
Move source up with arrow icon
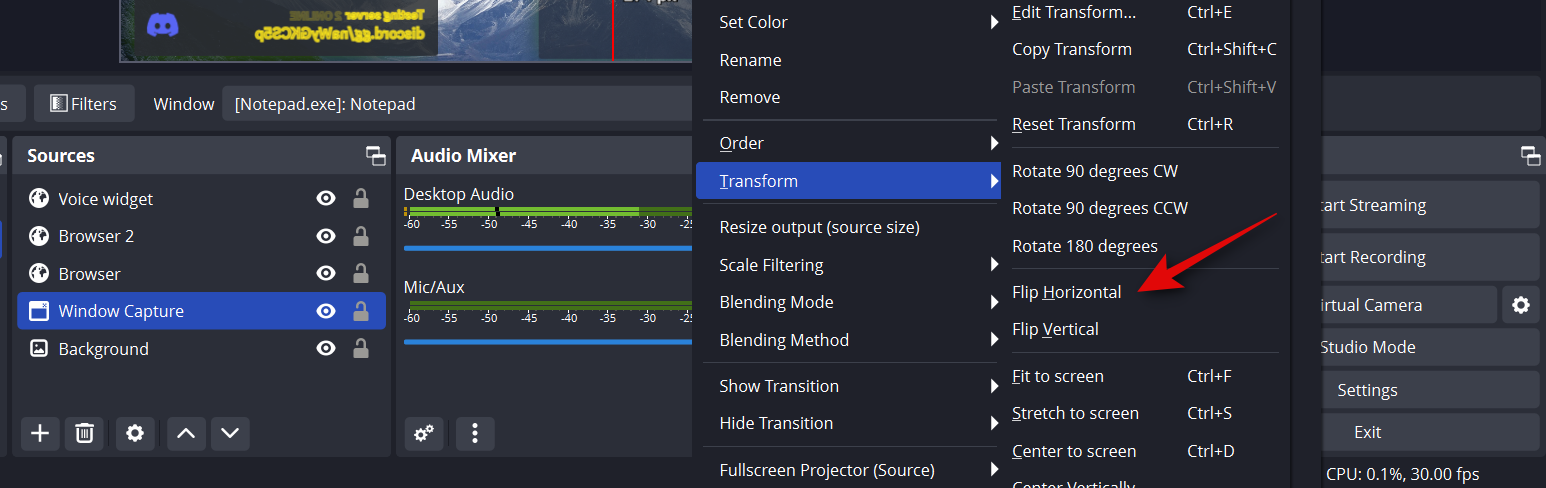coord(185,433)
